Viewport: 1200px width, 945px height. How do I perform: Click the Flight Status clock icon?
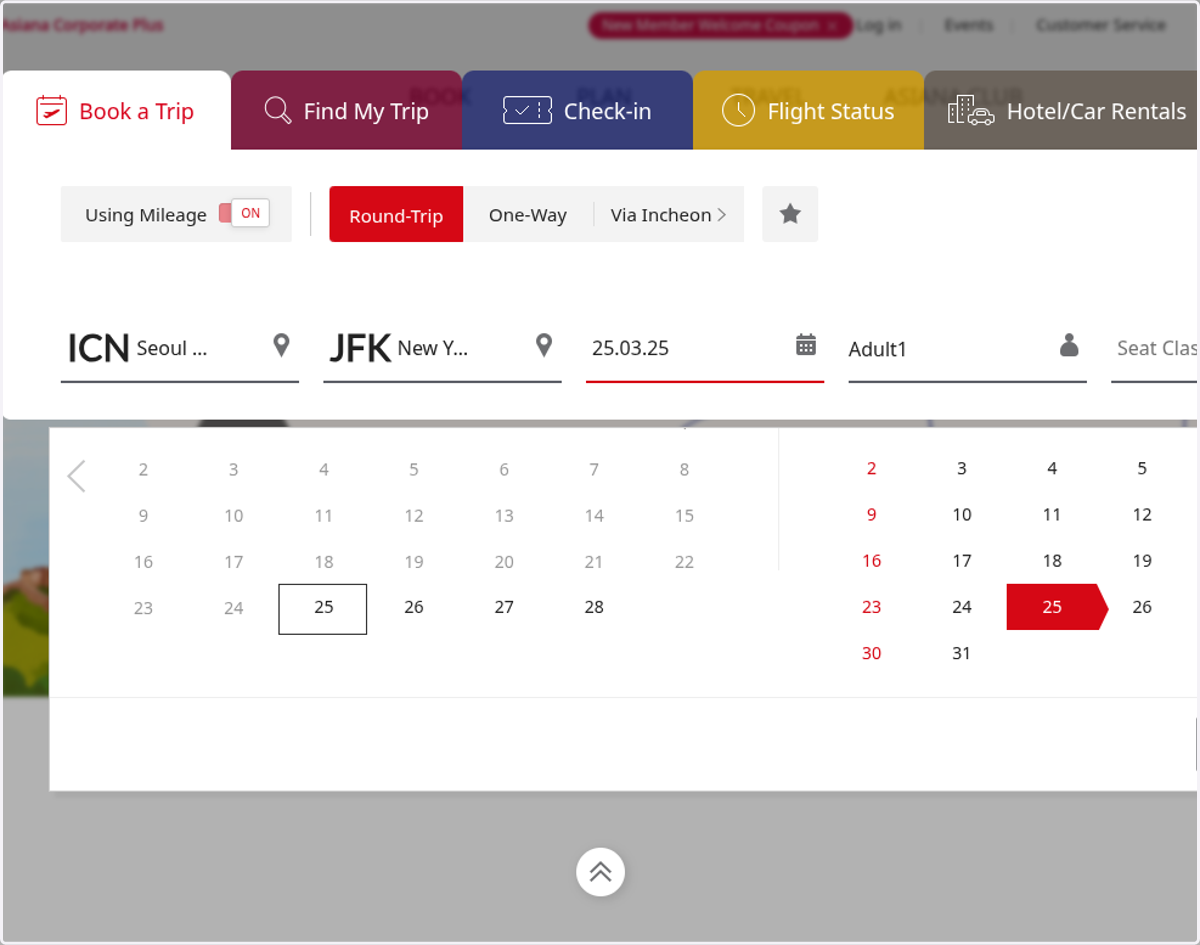click(x=738, y=110)
